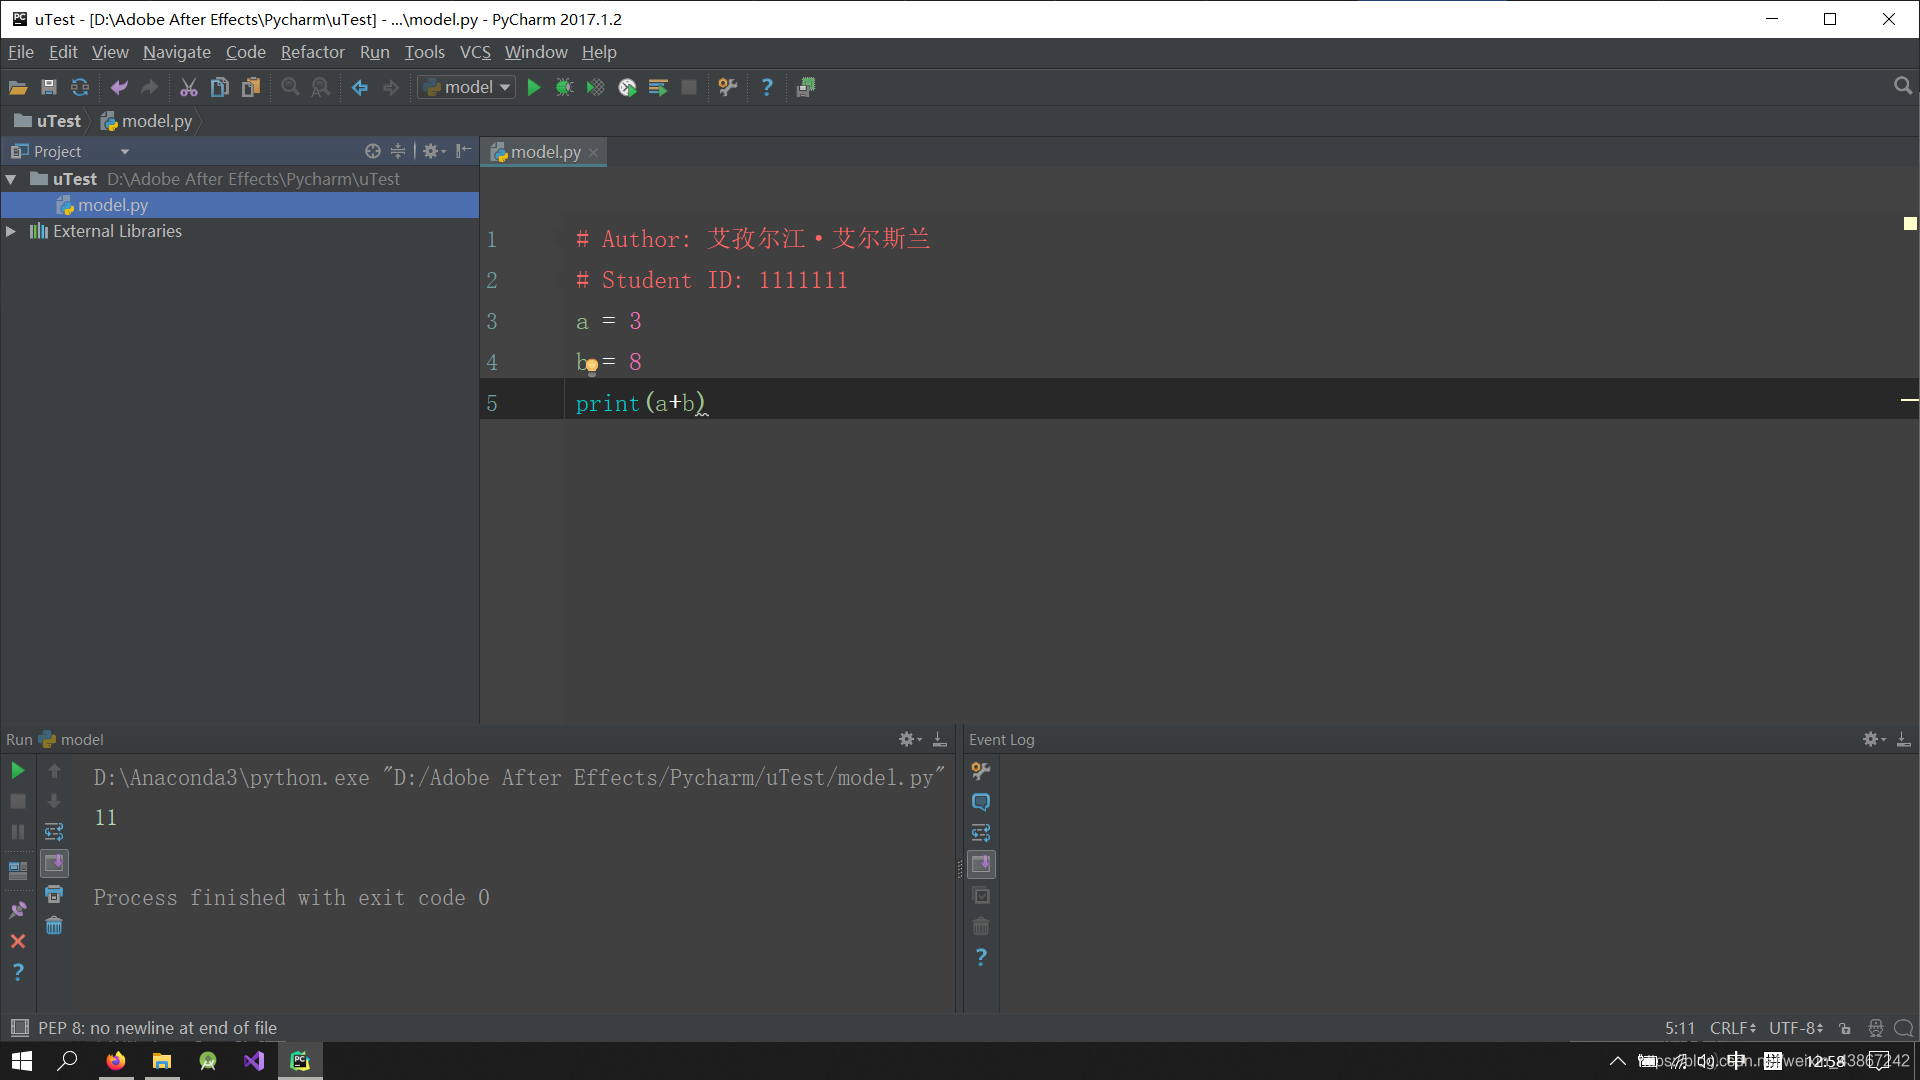Click the print icon in Run panel
1920x1080 pixels.
click(x=54, y=895)
